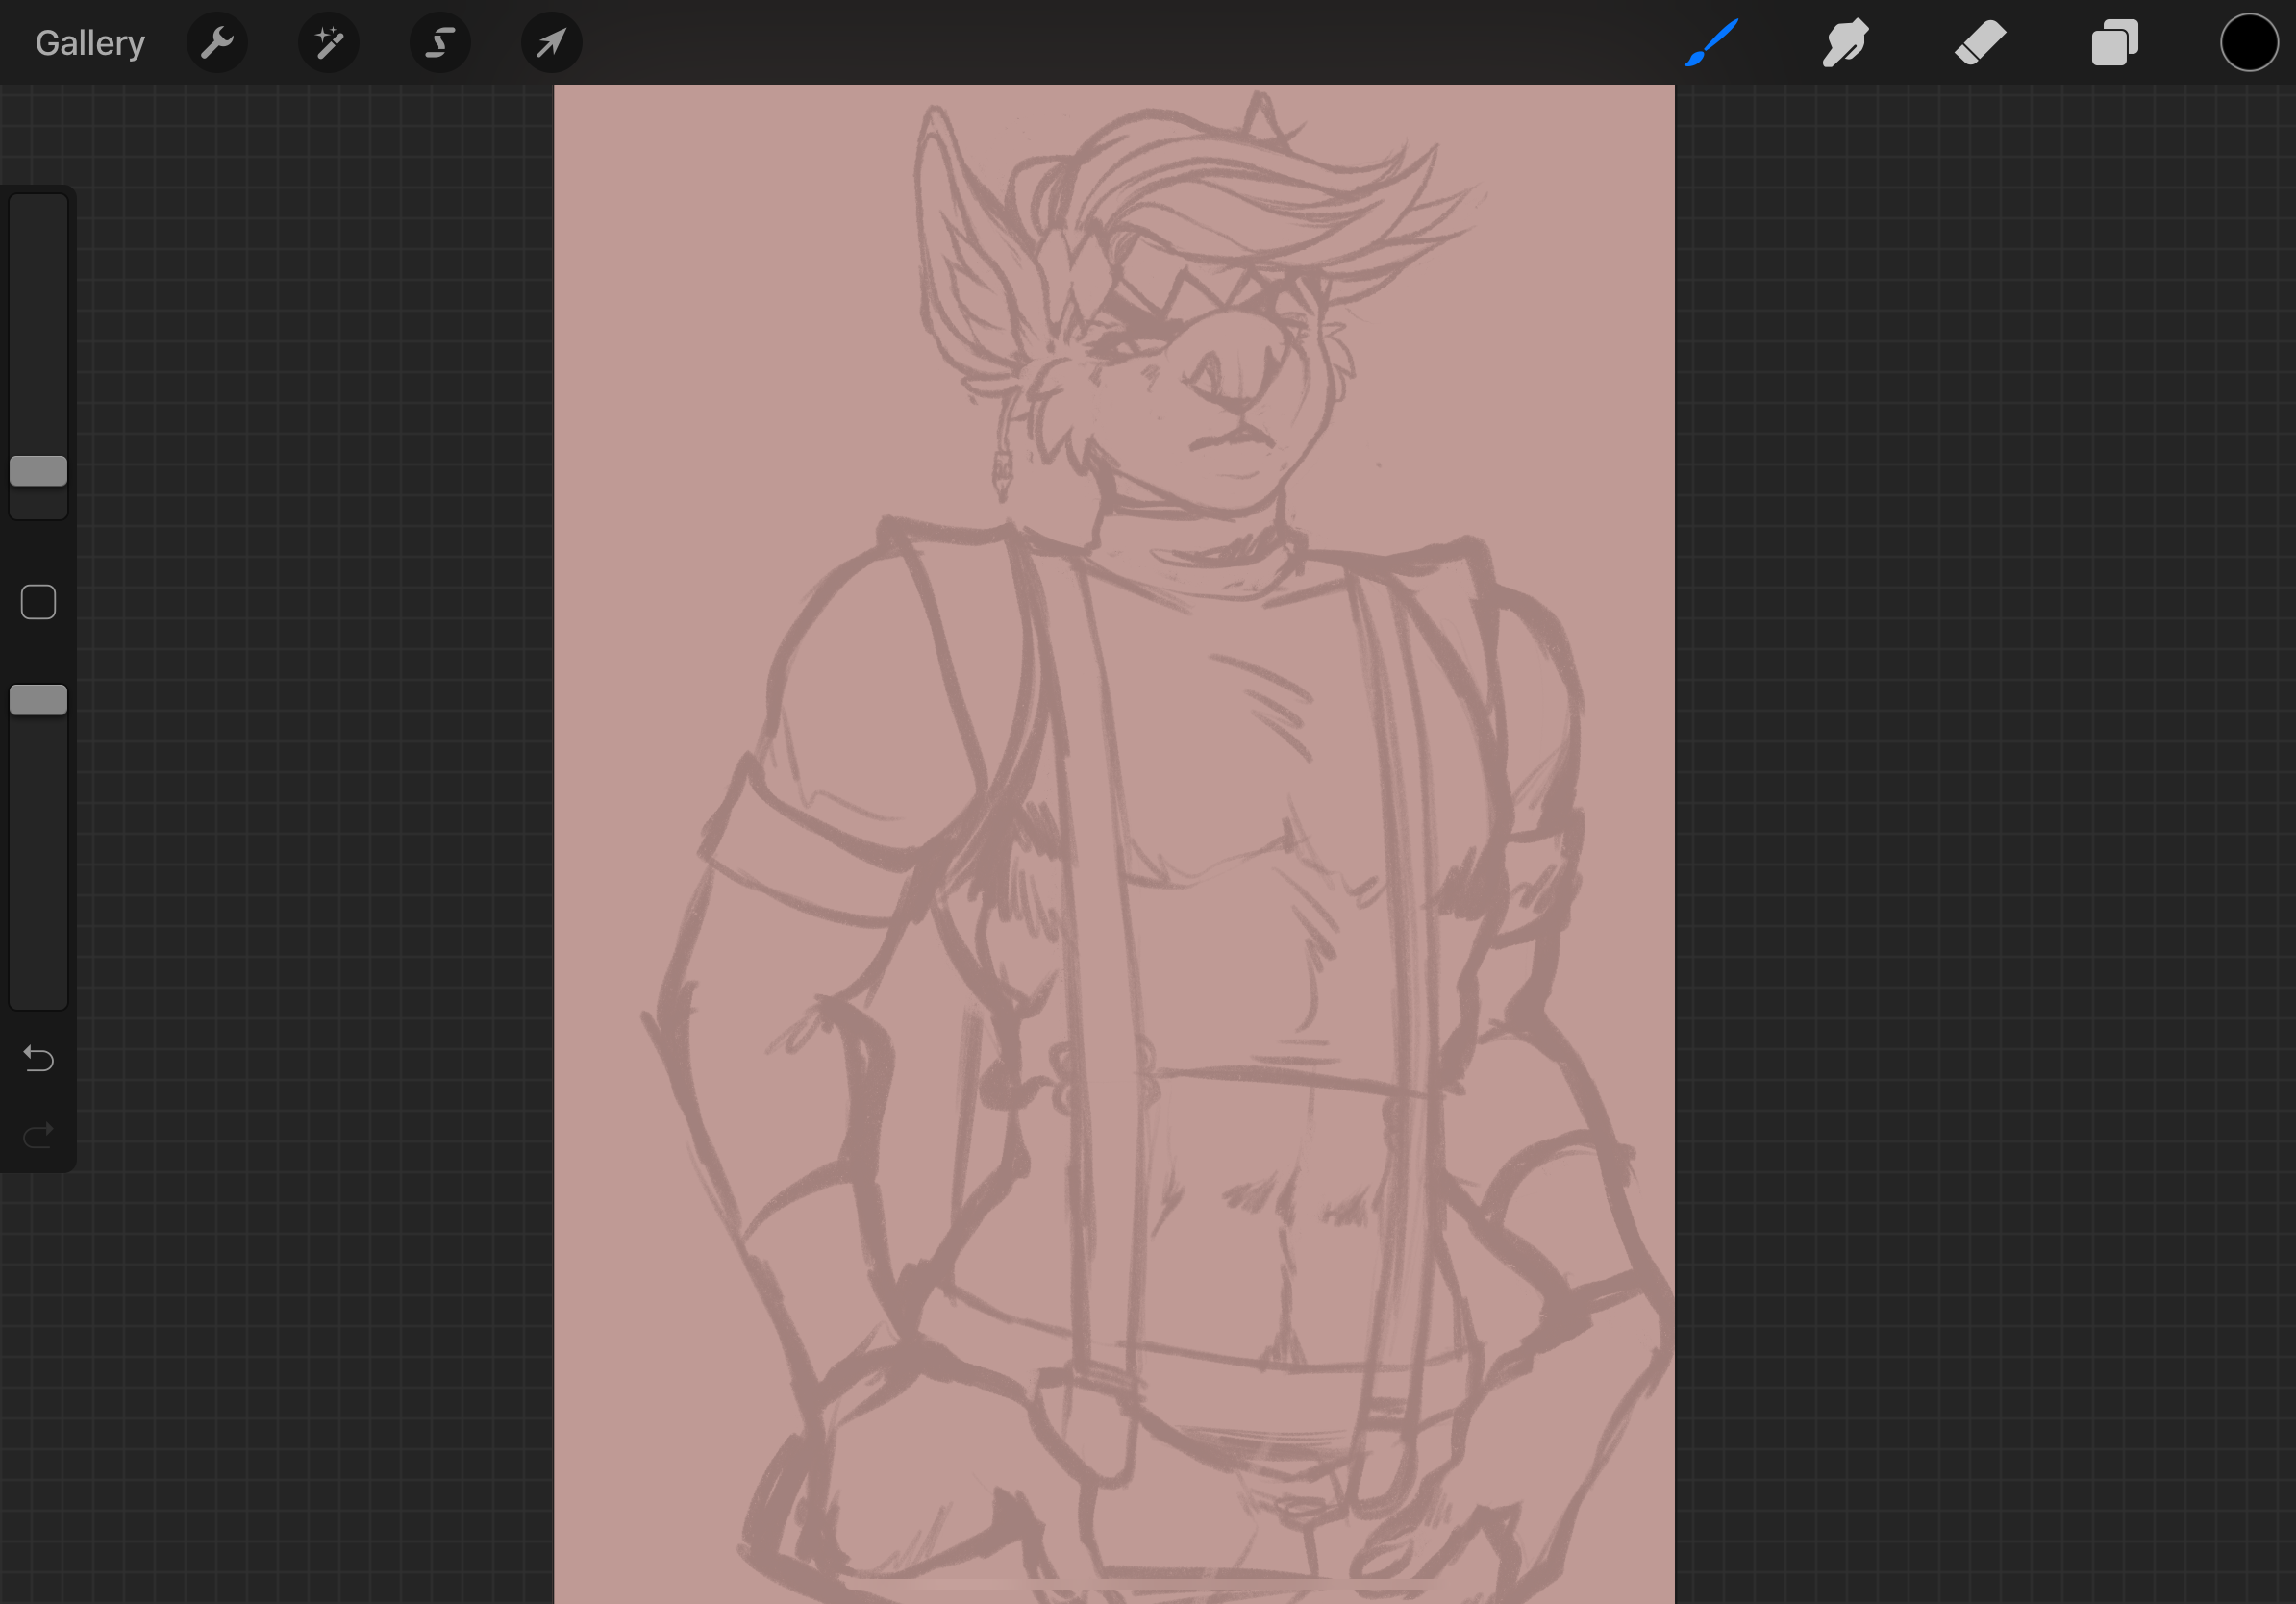The width and height of the screenshot is (2296, 1604).
Task: Activate the Transform arrow tool
Action: (551, 43)
